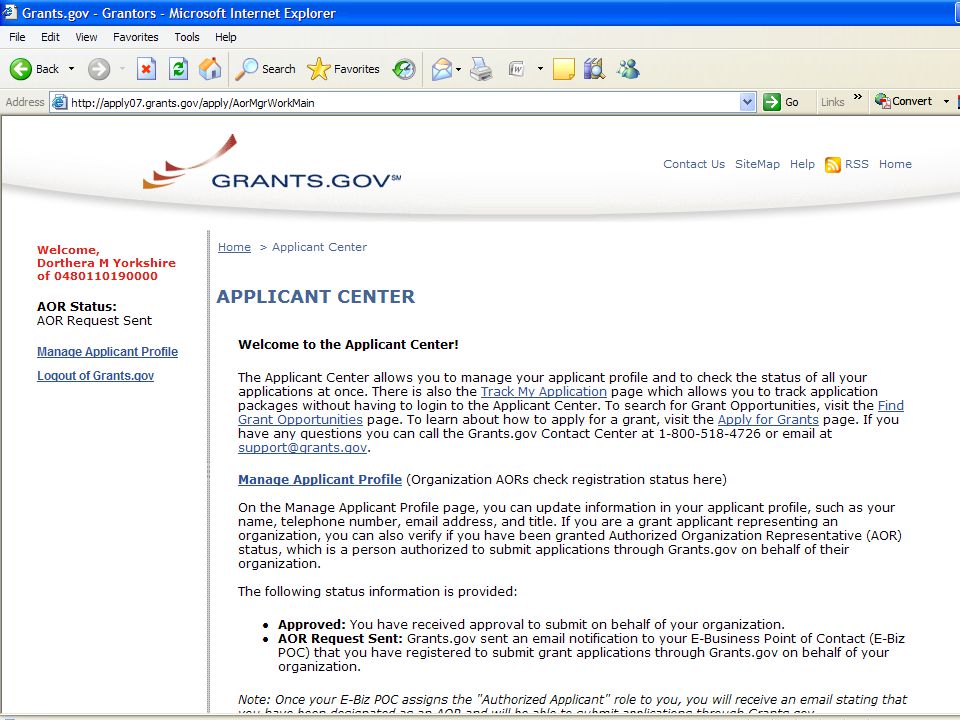This screenshot has width=960, height=720.
Task: Open the Favorites menu
Action: pyautogui.click(x=135, y=37)
